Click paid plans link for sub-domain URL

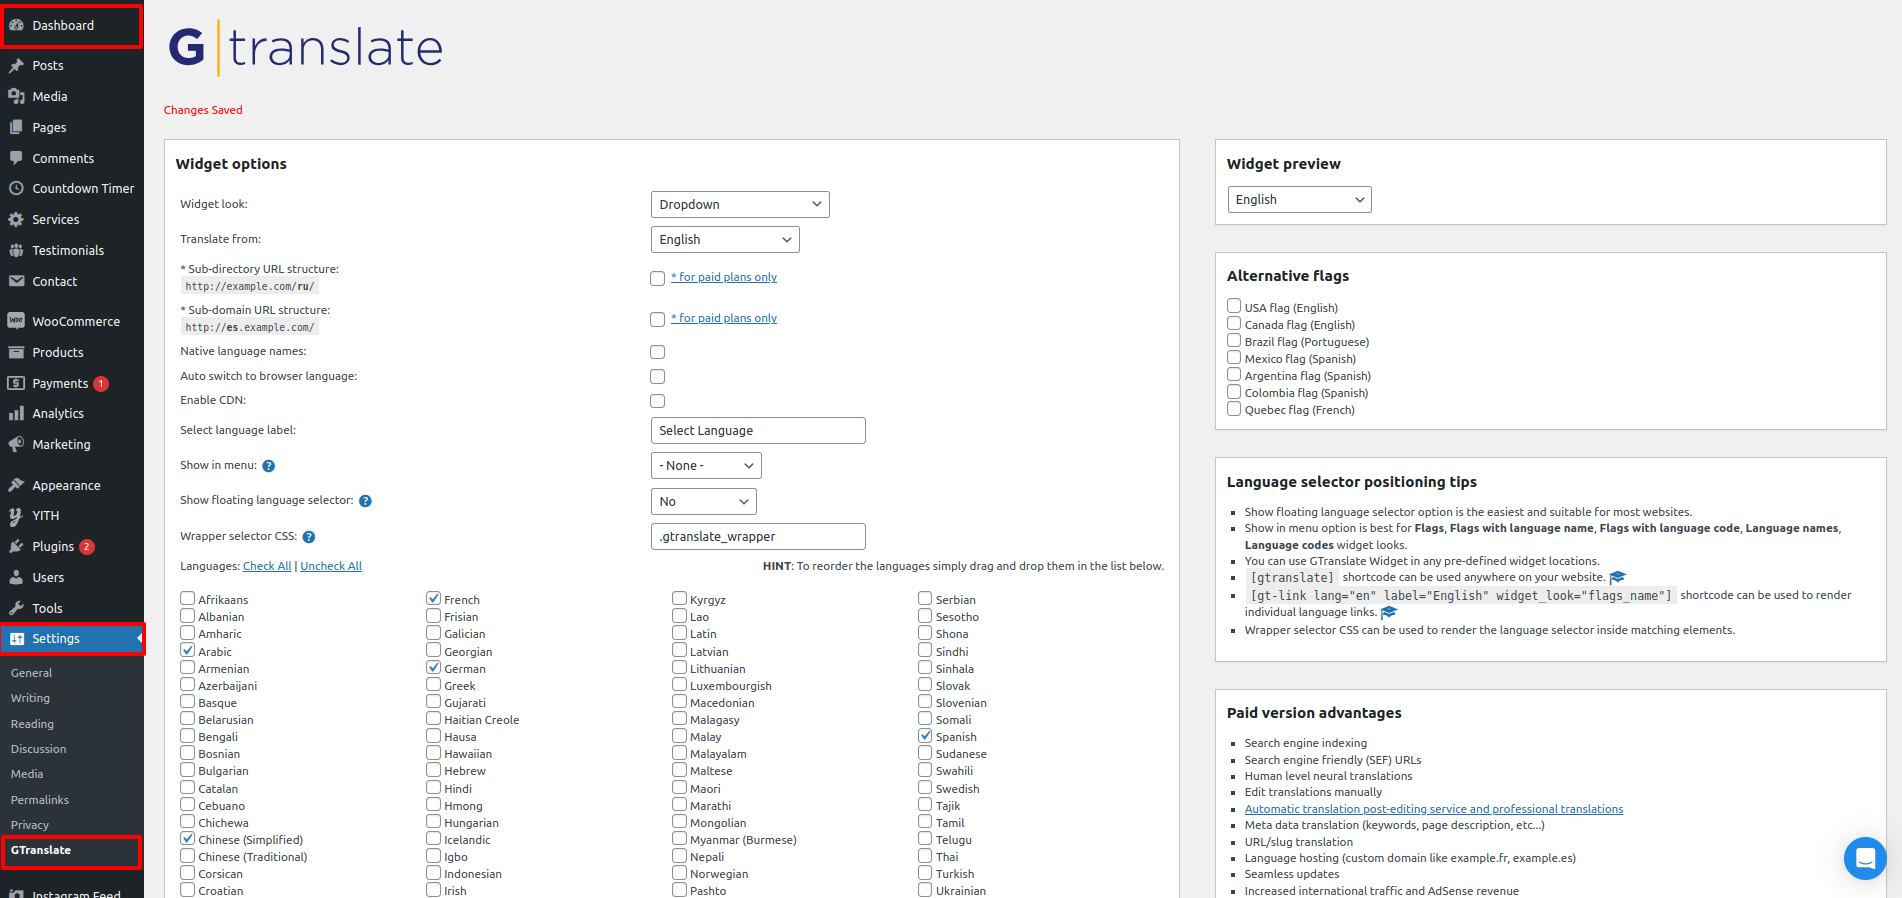[x=724, y=318]
